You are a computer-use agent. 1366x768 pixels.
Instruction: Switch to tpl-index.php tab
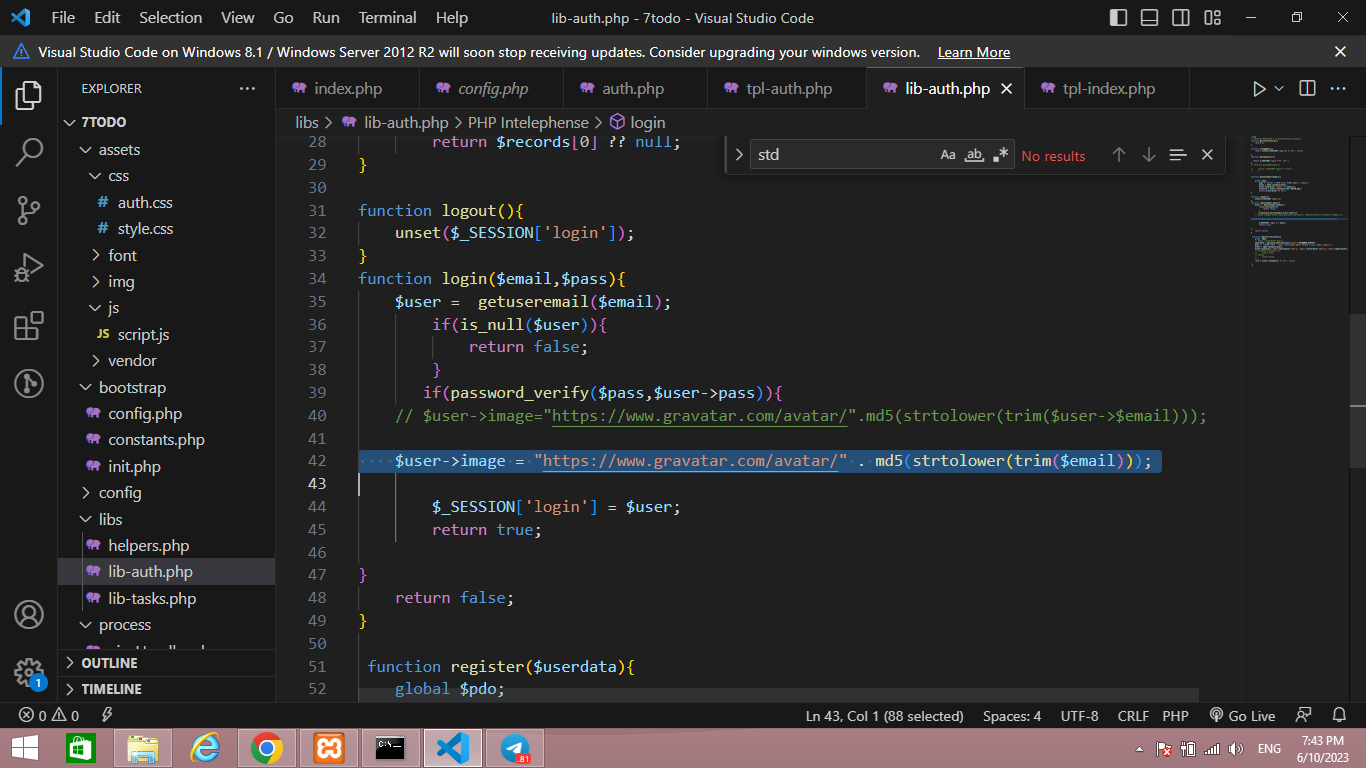pos(1109,89)
